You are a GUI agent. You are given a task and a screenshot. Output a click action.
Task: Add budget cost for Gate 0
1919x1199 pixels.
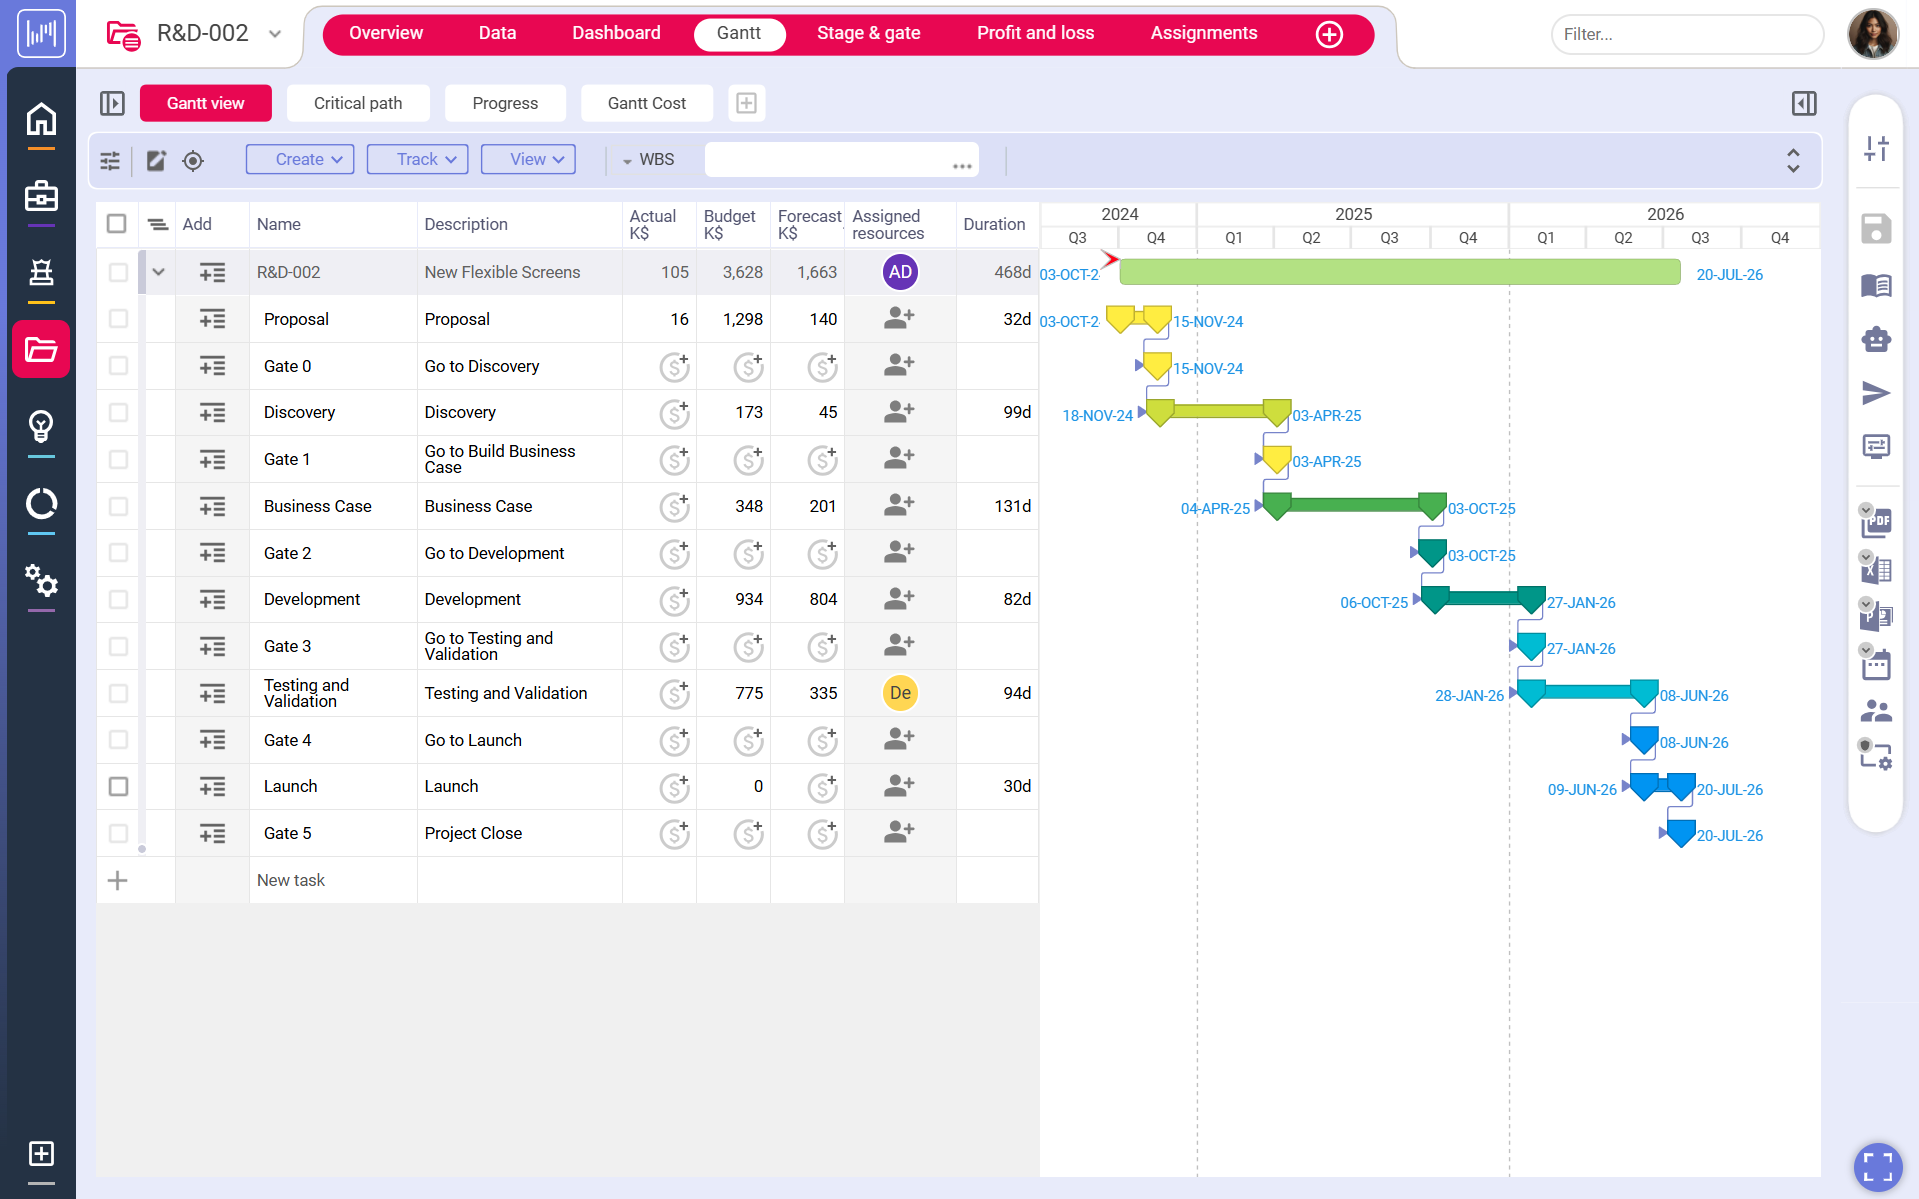click(x=748, y=367)
